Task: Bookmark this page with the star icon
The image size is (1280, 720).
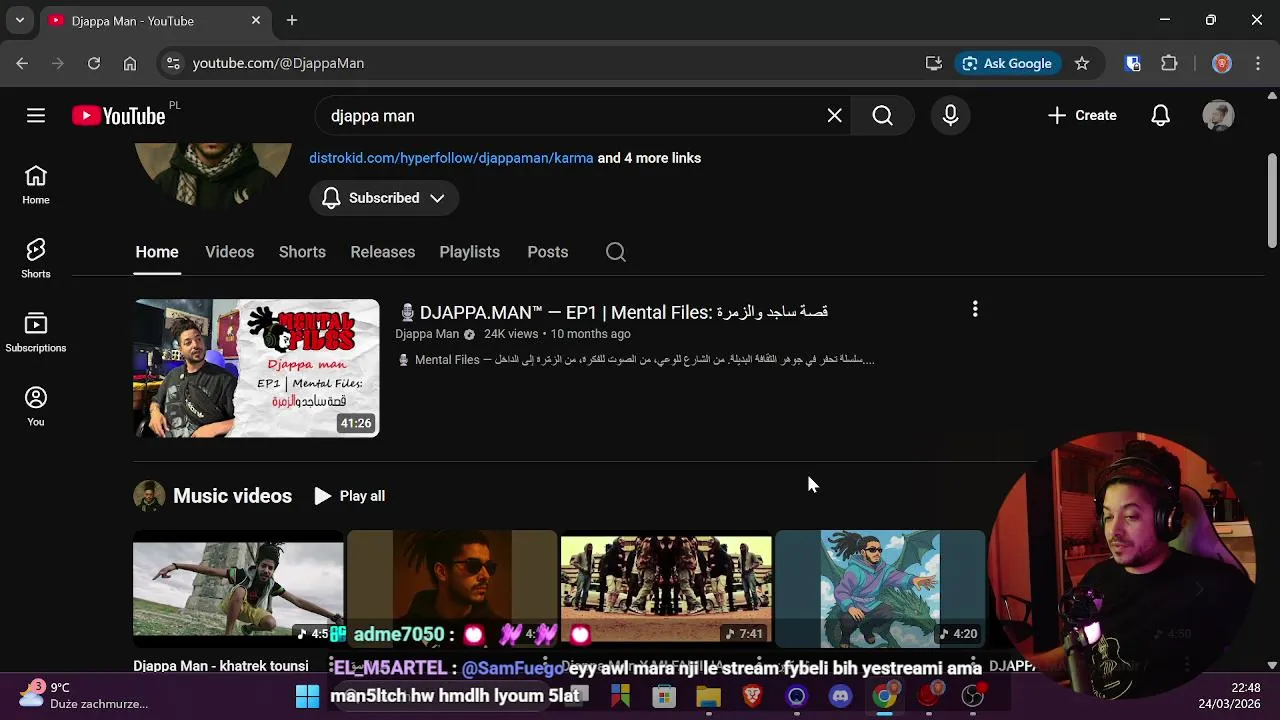Action: pos(1082,63)
